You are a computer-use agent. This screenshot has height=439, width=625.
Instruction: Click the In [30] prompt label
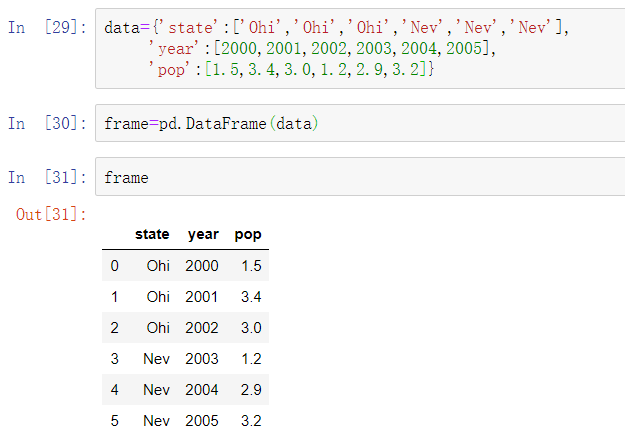point(47,123)
